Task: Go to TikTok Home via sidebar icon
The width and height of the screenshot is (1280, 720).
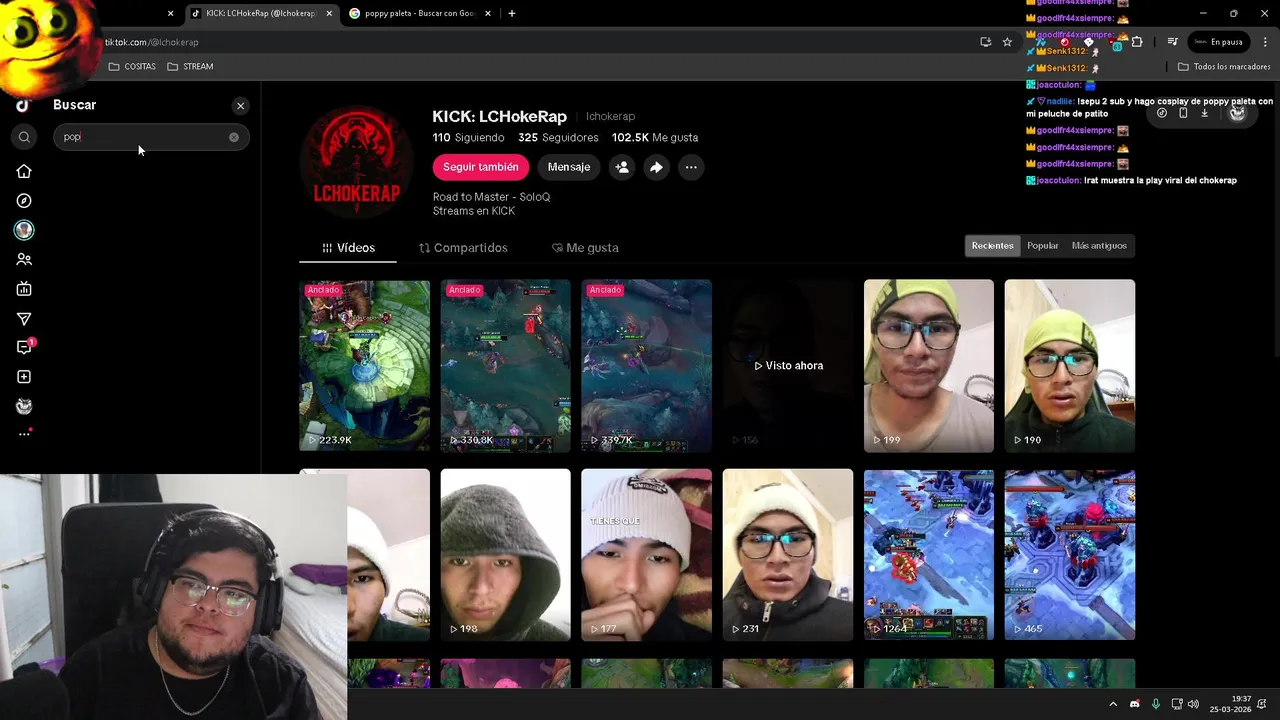Action: coord(24,171)
